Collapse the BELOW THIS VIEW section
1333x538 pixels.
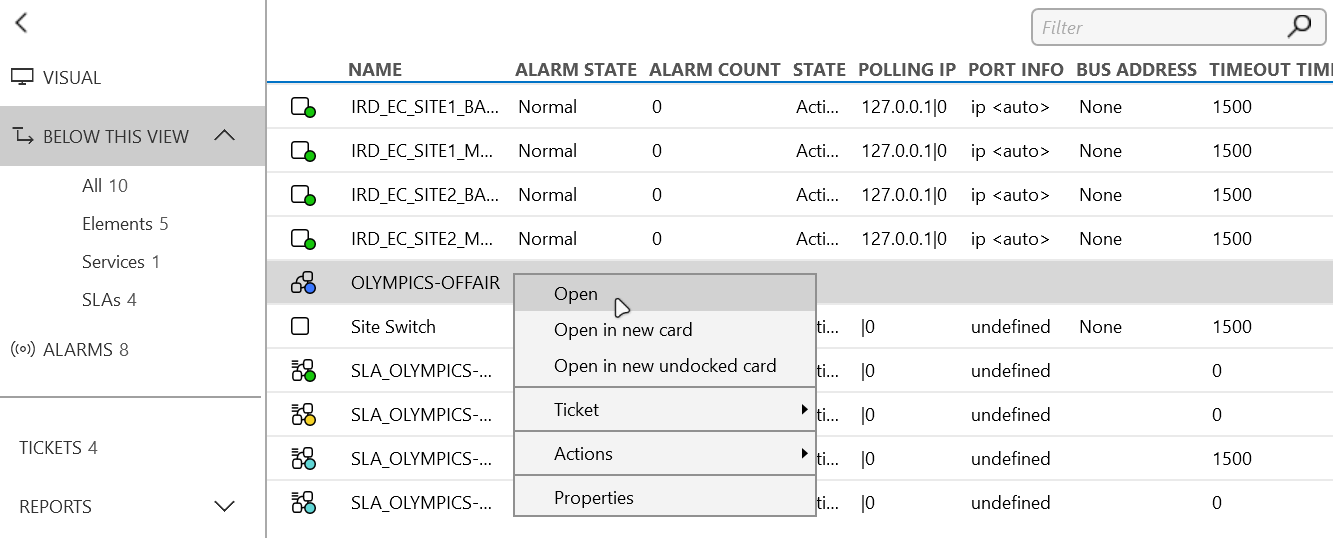(225, 136)
